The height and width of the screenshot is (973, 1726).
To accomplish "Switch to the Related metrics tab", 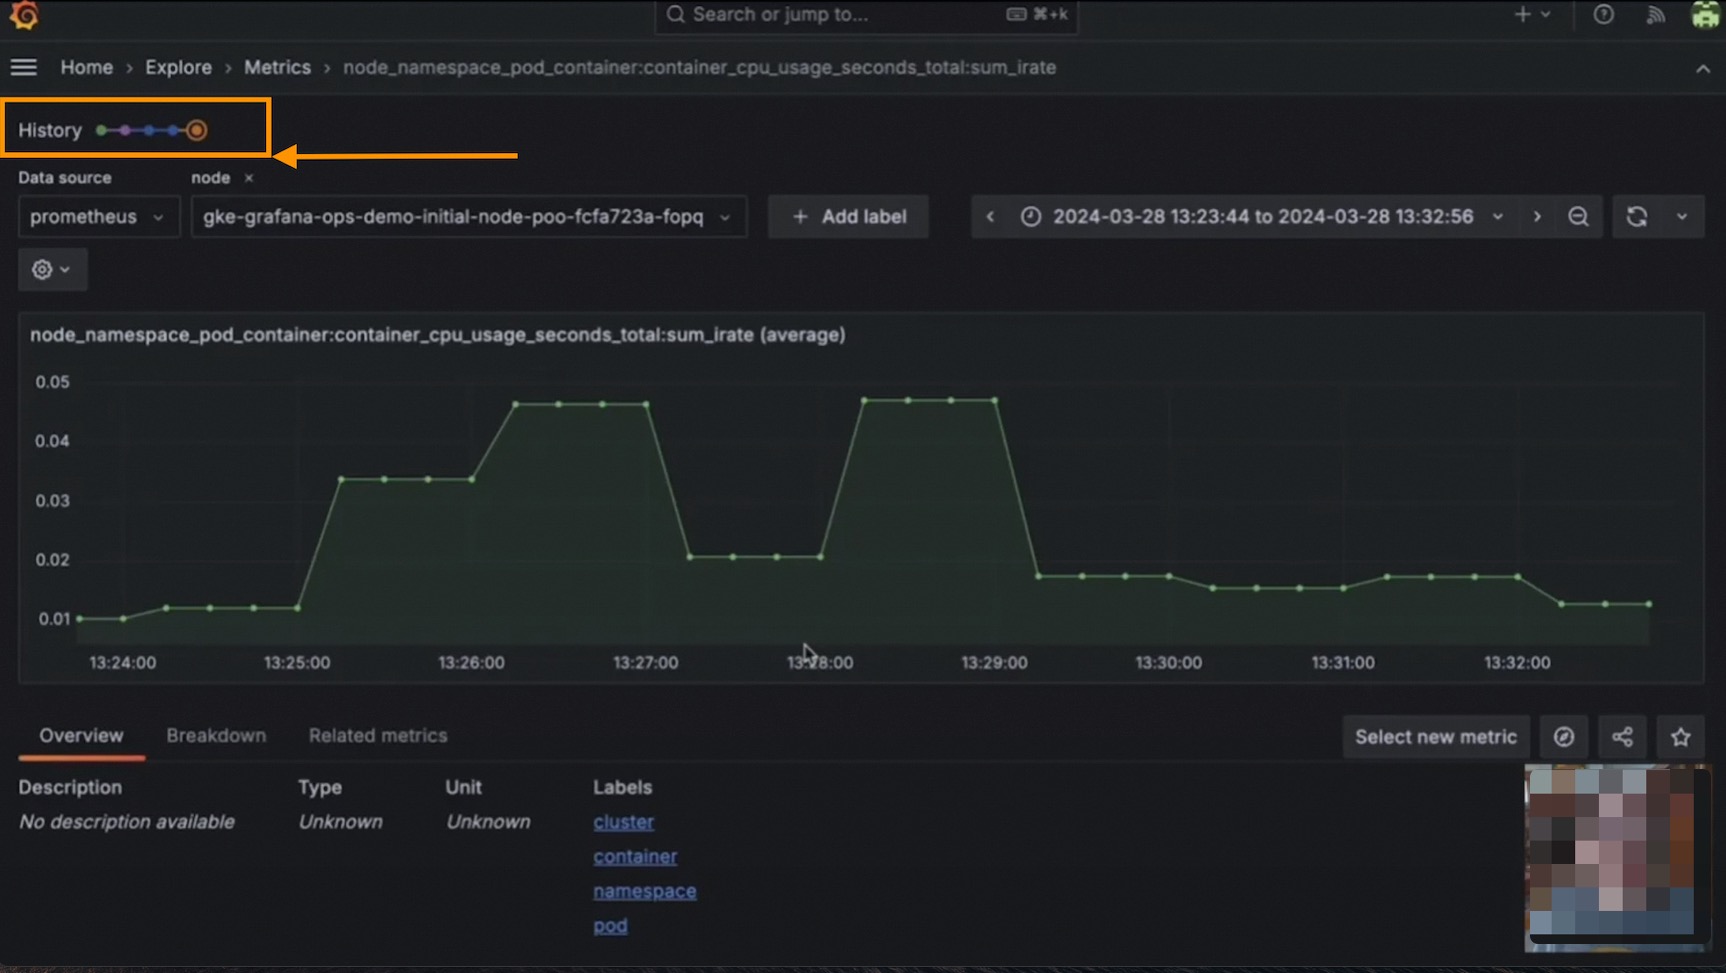I will pos(378,736).
